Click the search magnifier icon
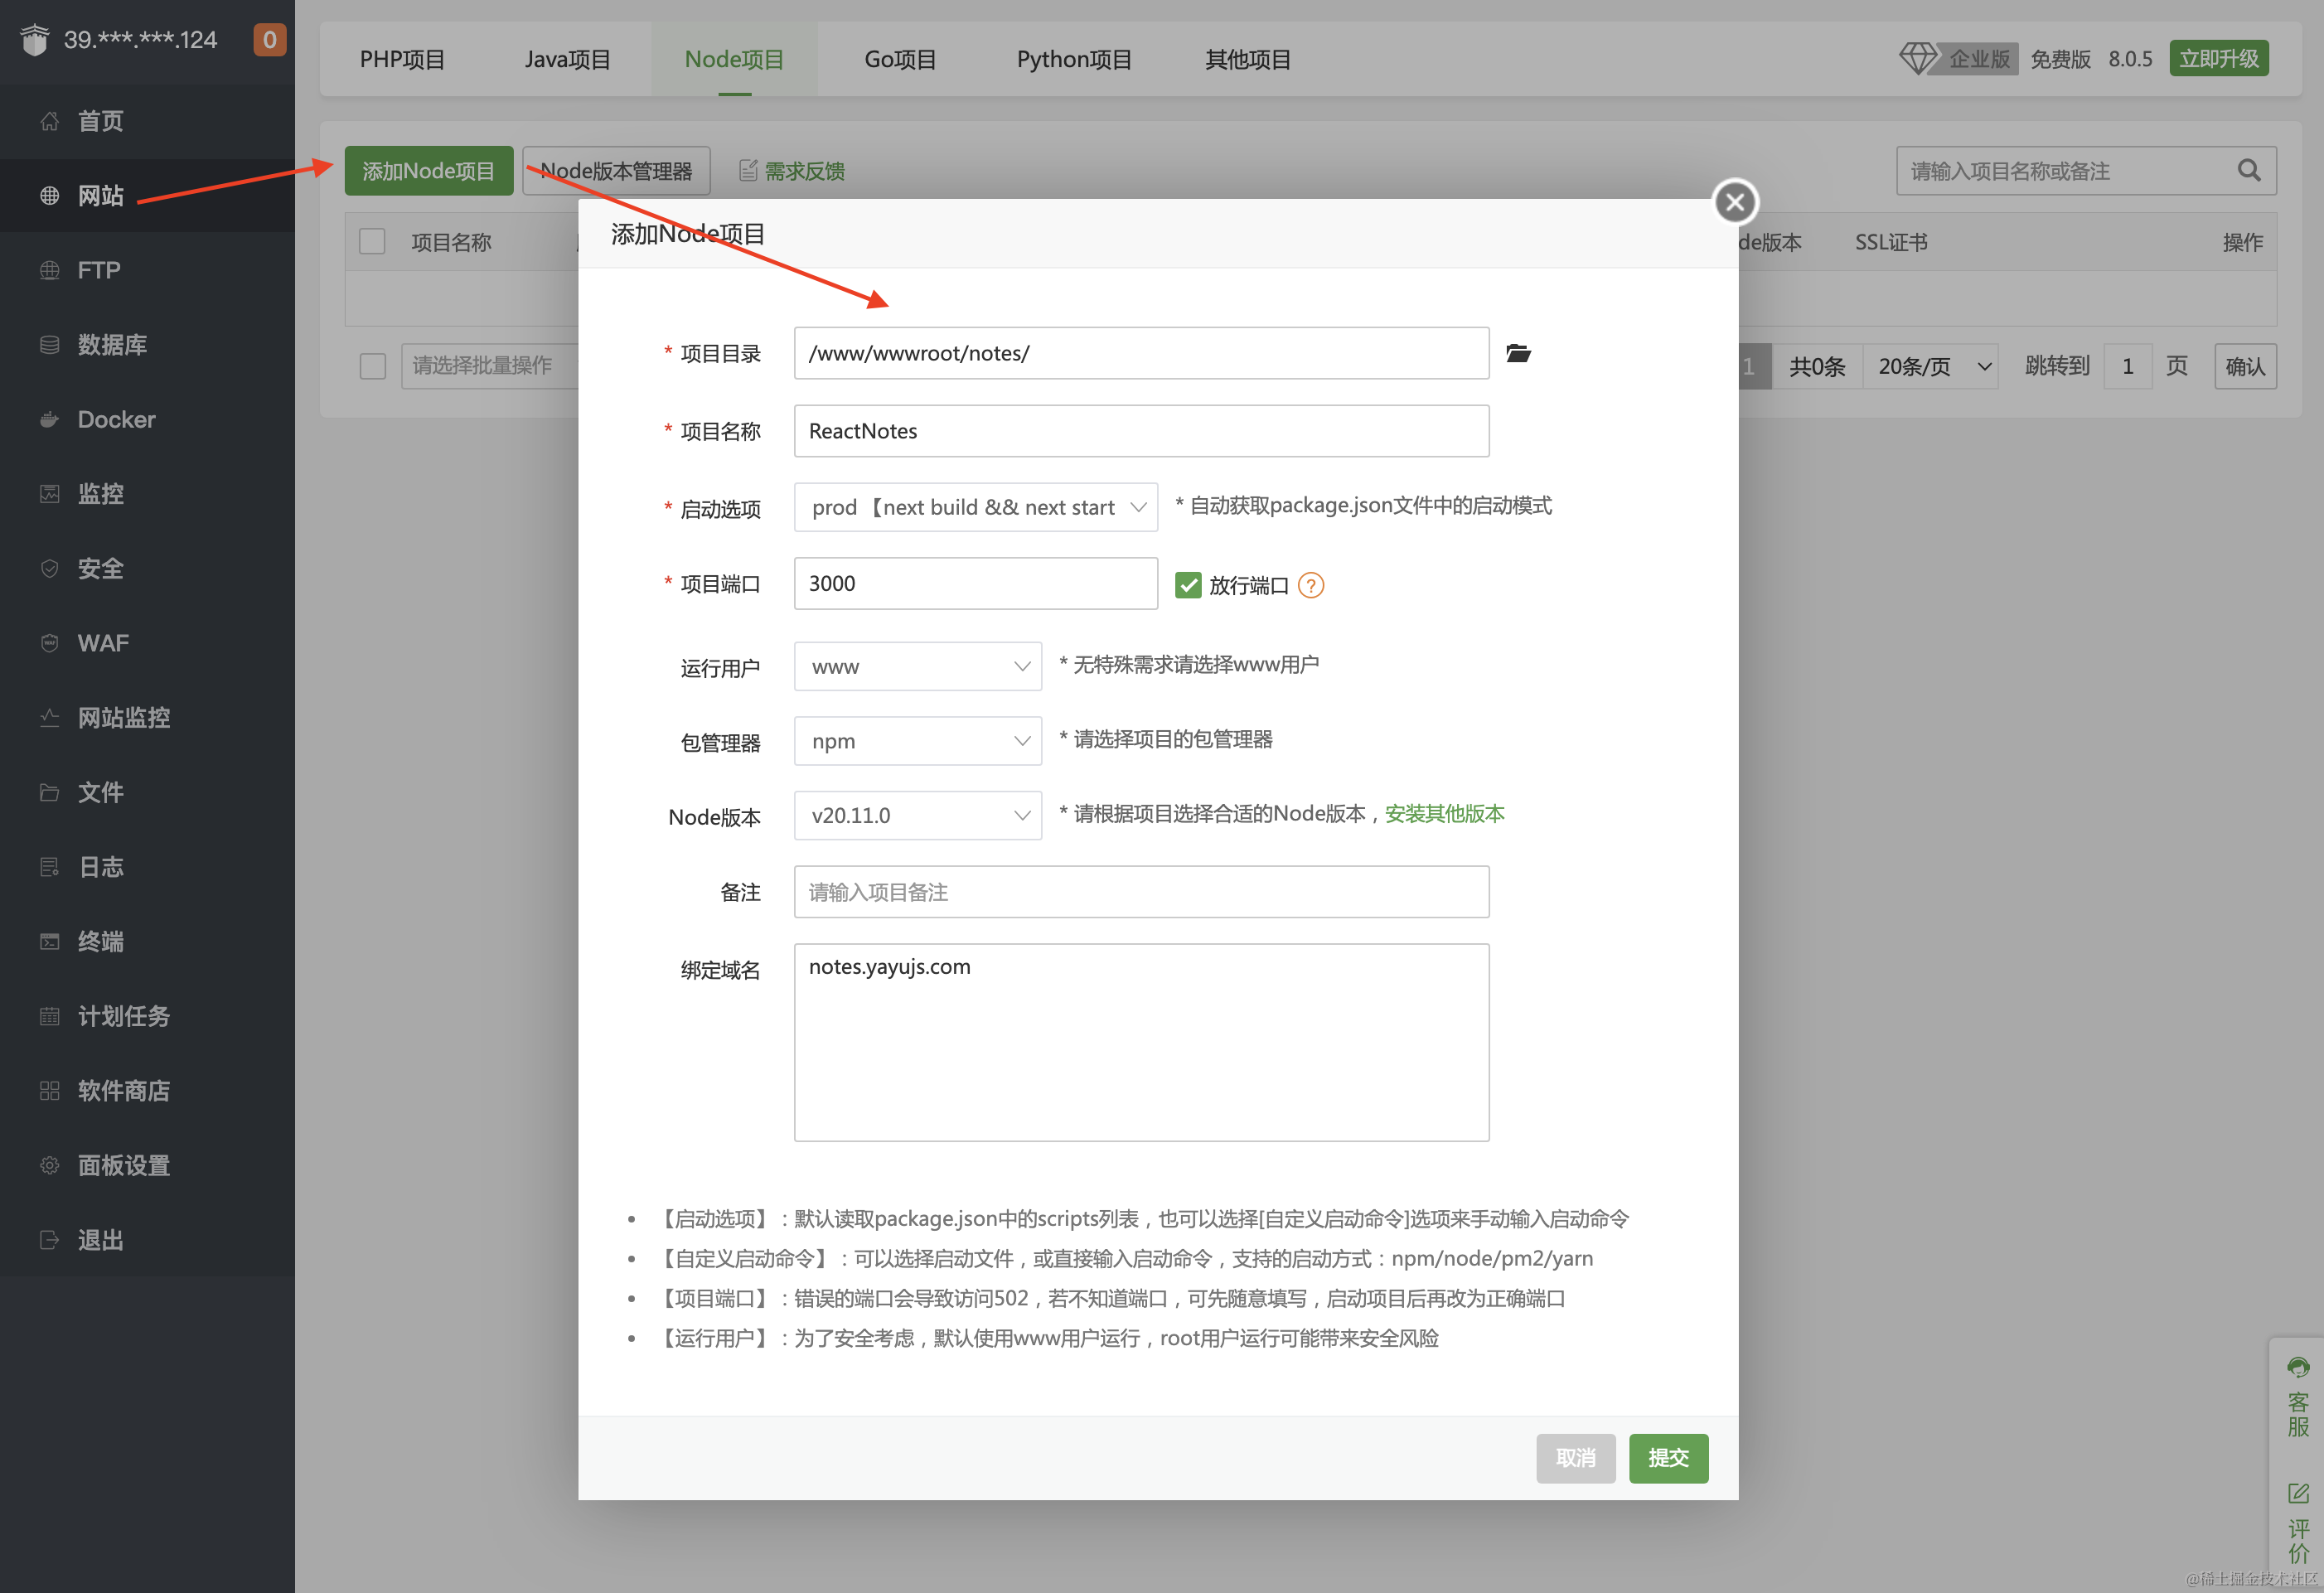2324x1593 pixels. click(2248, 171)
